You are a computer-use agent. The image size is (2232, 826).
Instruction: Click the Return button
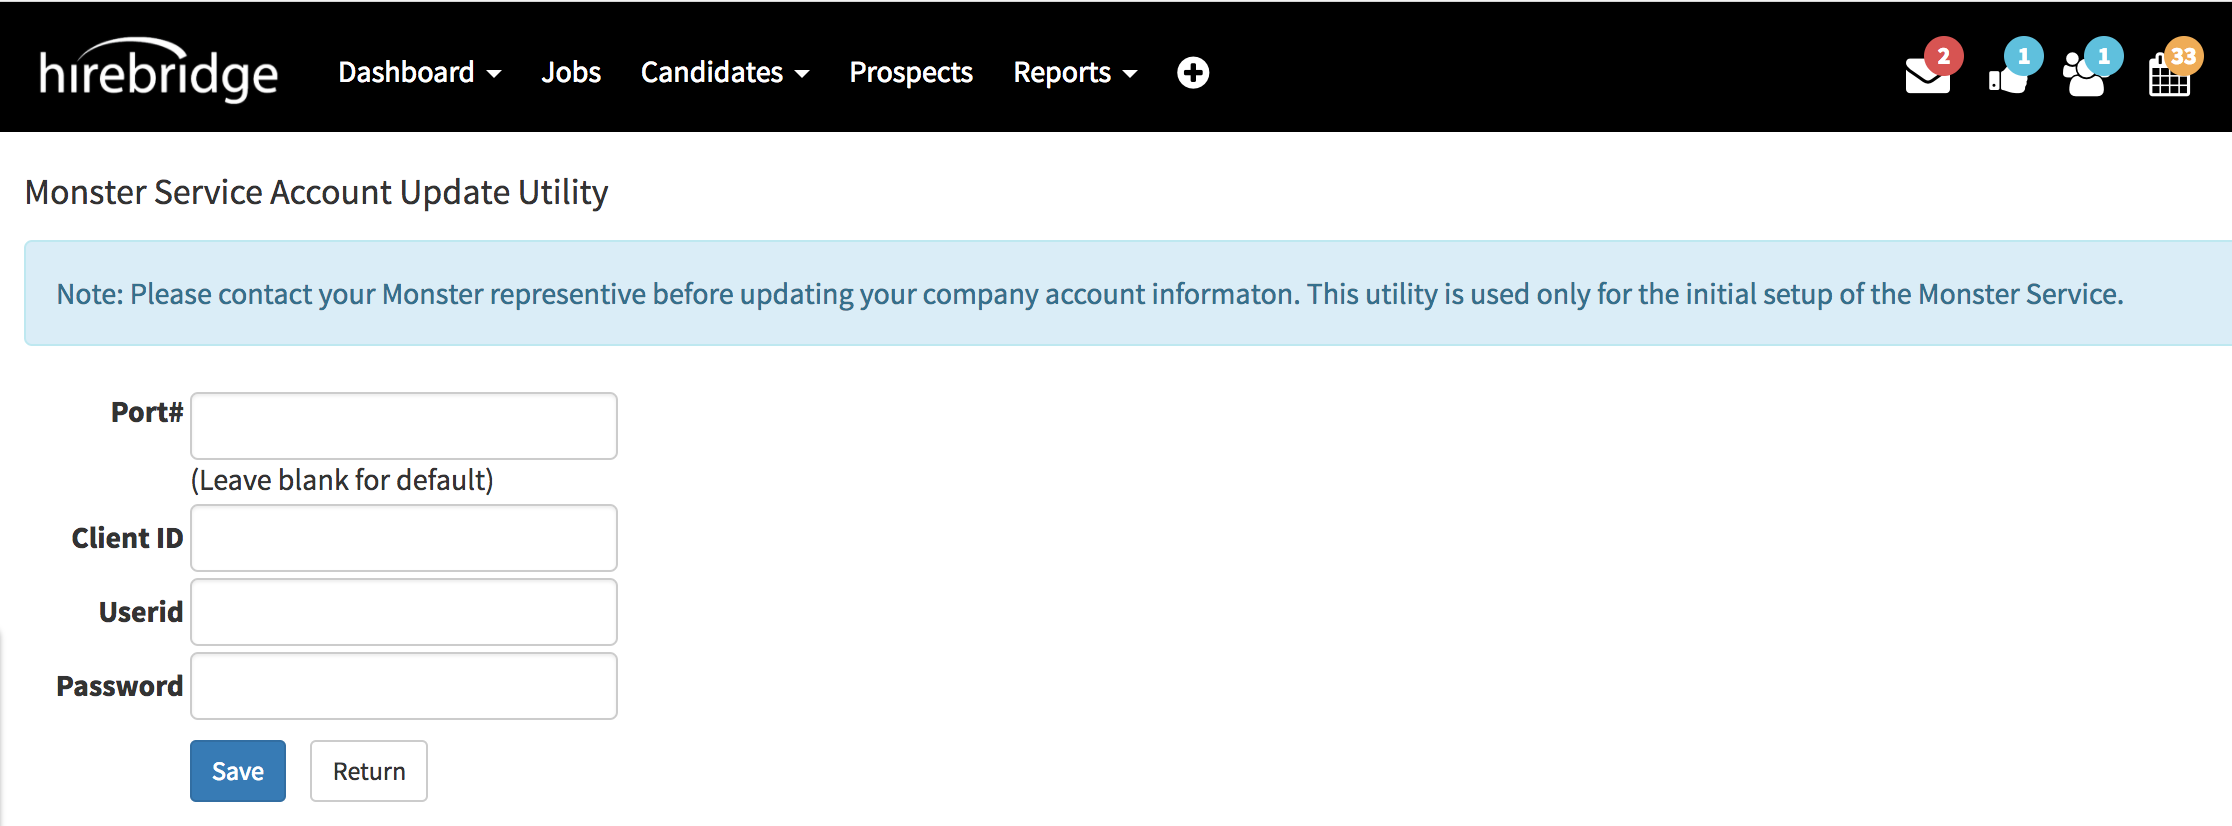coord(368,771)
